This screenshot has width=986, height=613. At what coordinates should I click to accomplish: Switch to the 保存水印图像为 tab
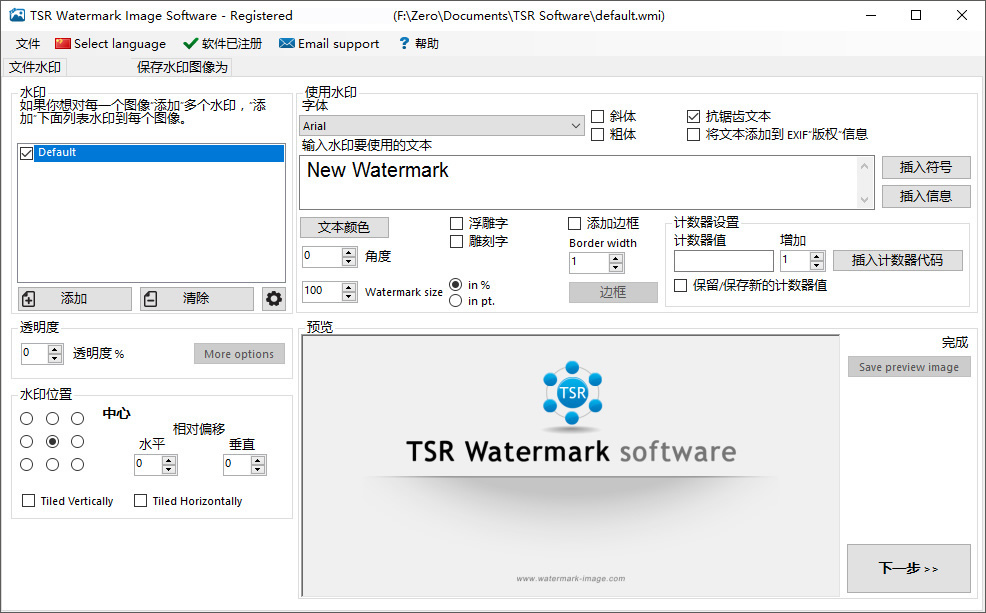click(180, 66)
